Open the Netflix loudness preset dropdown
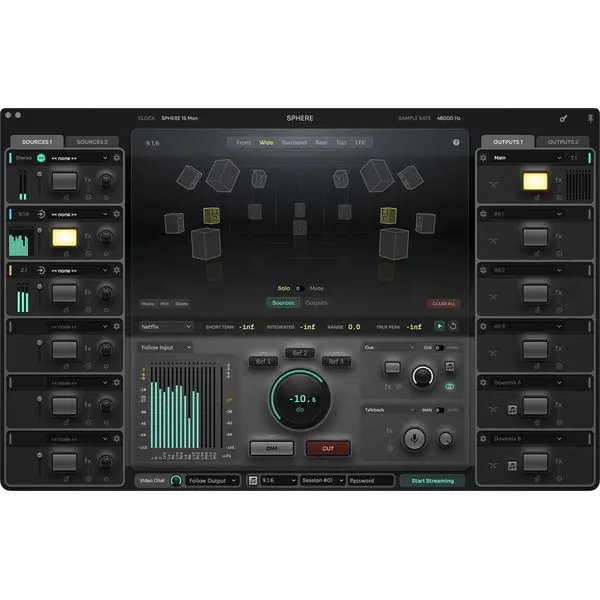Image resolution: width=600 pixels, height=600 pixels. [x=166, y=326]
